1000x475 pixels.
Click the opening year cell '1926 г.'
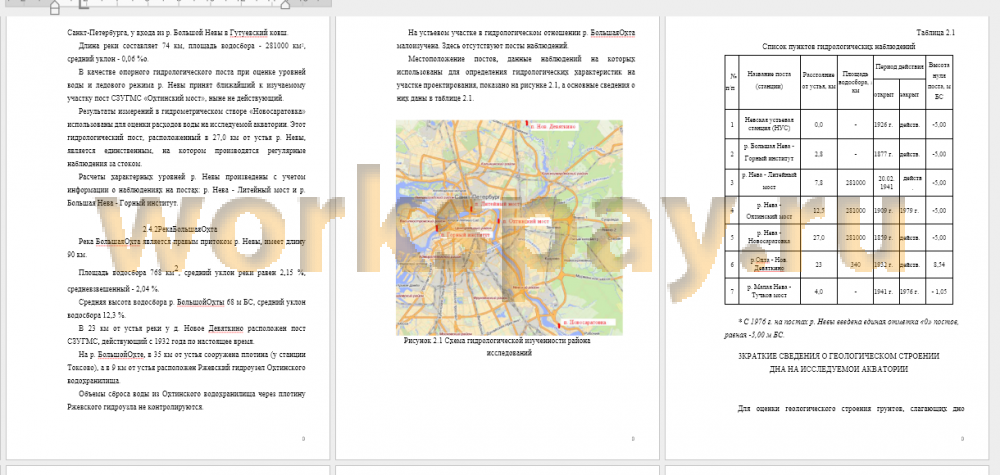[885, 125]
